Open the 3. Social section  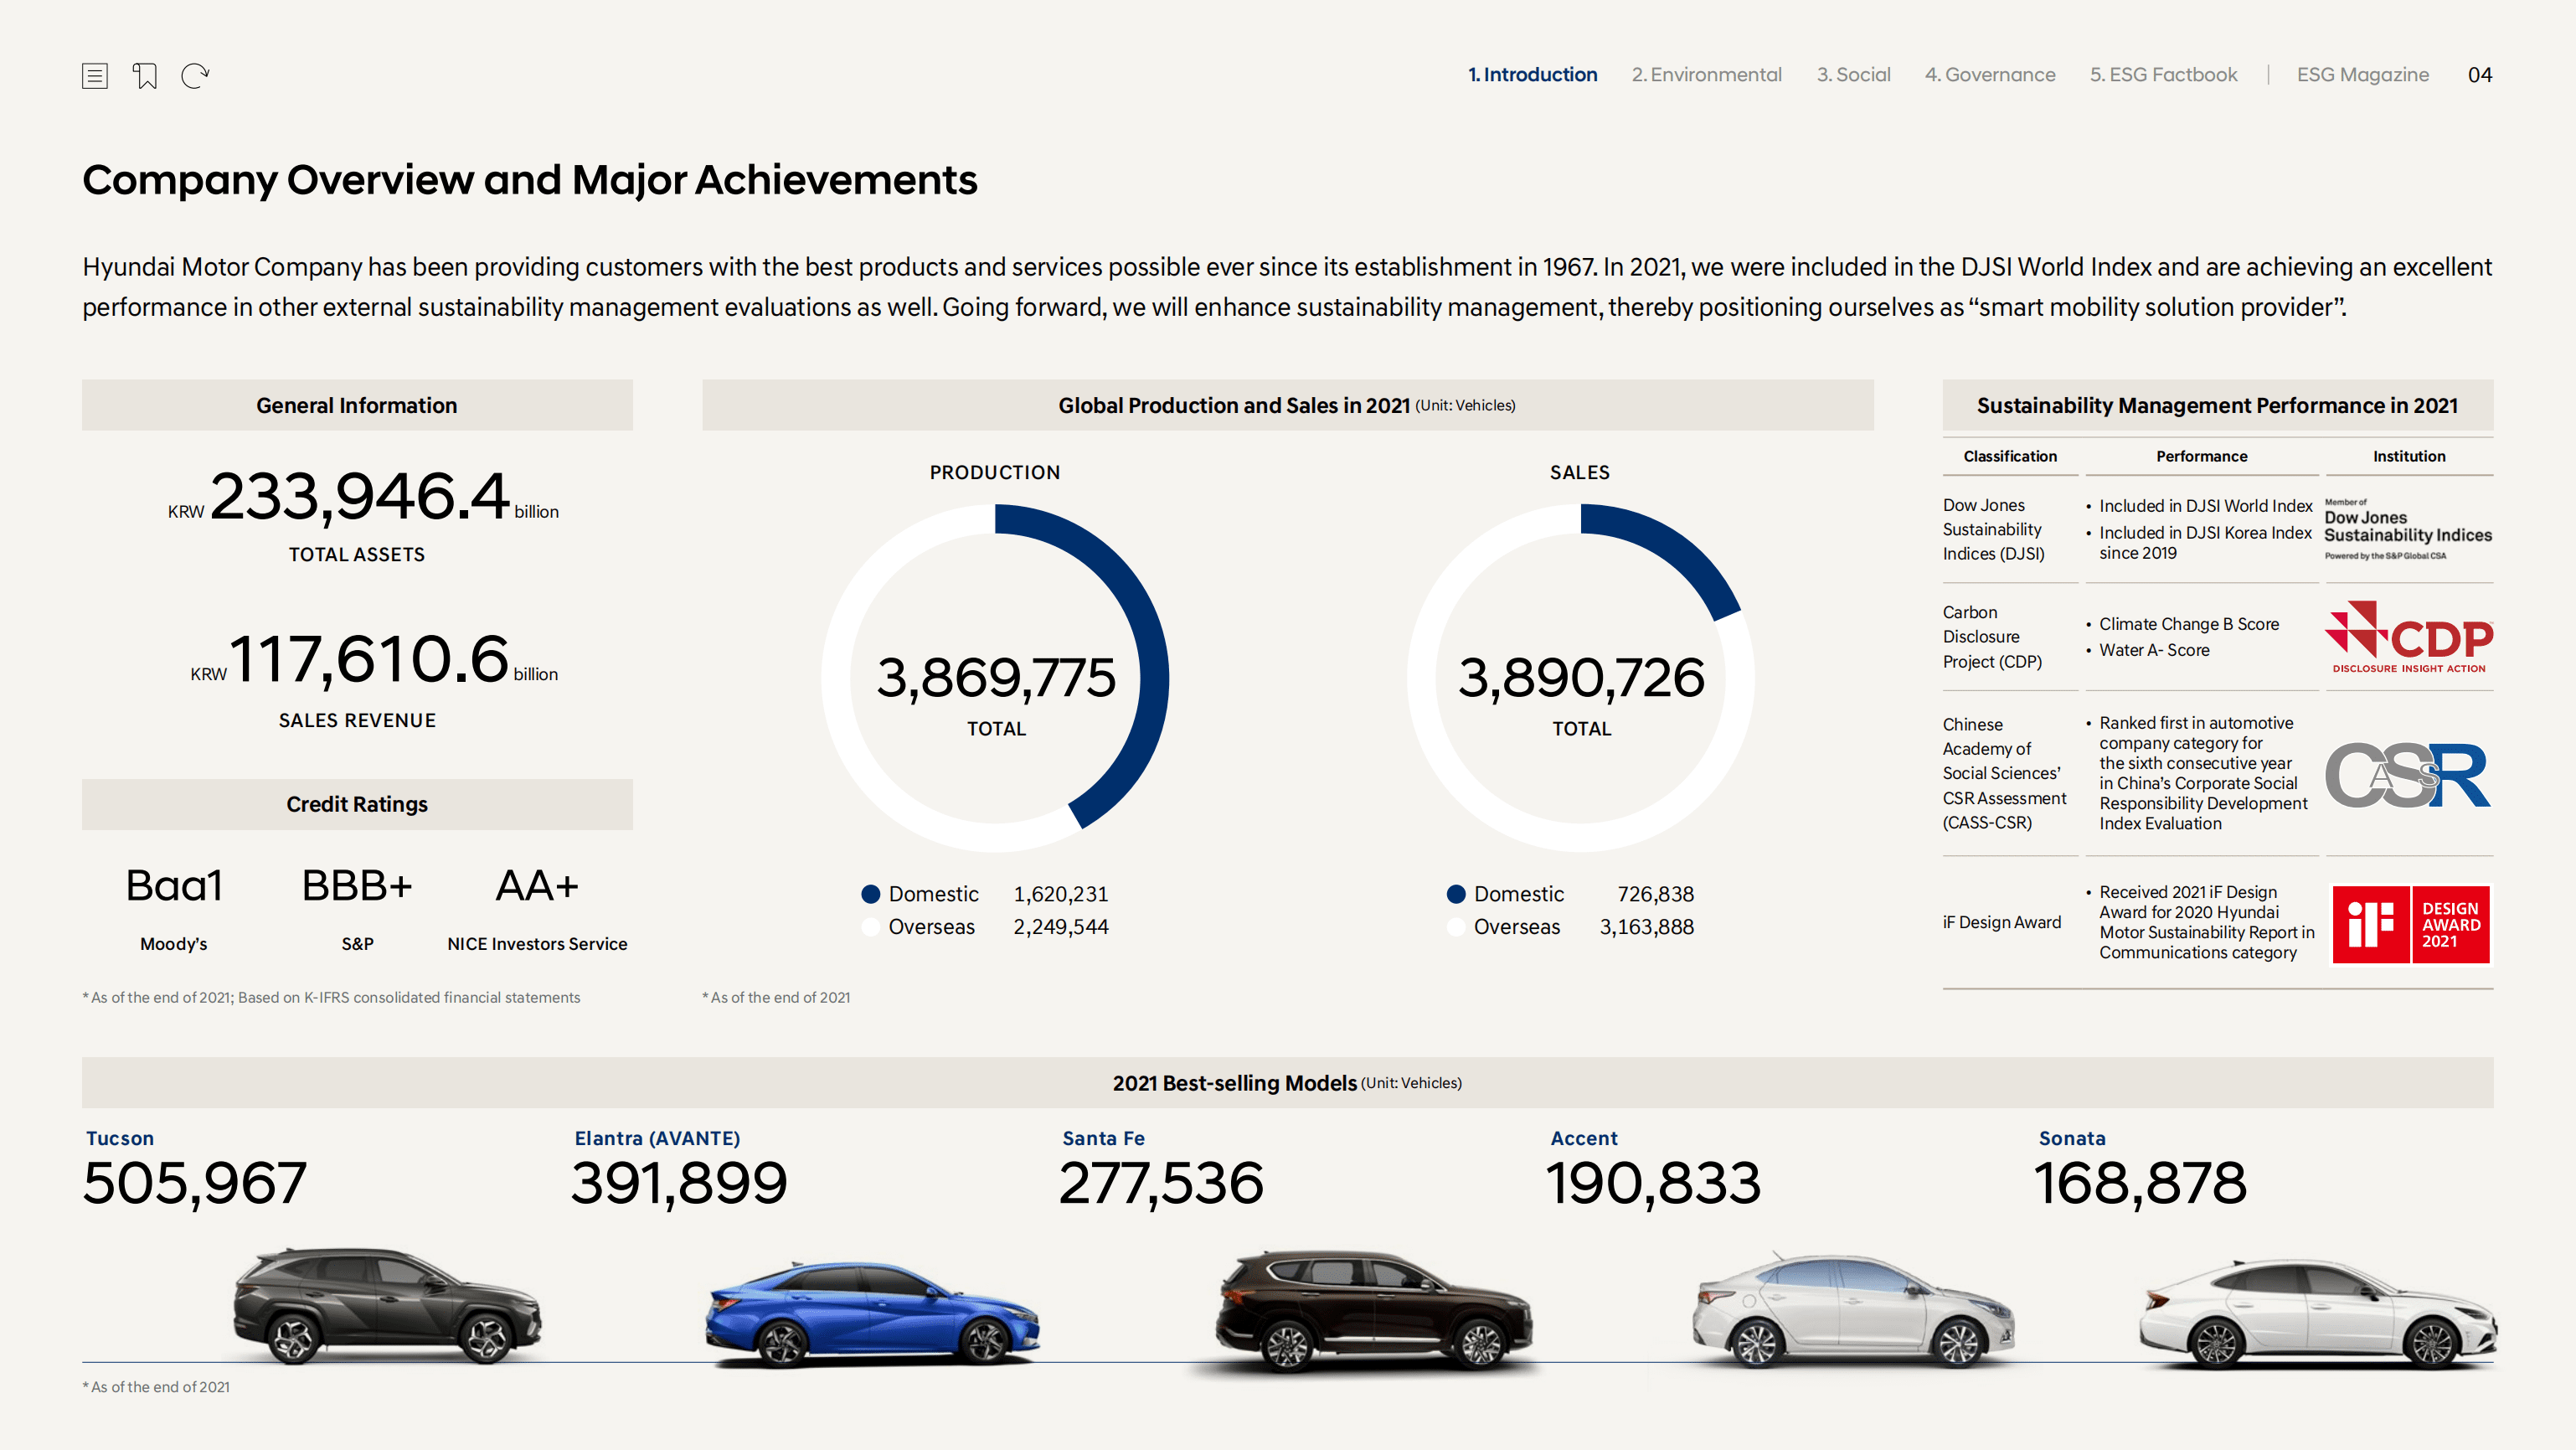(1854, 74)
